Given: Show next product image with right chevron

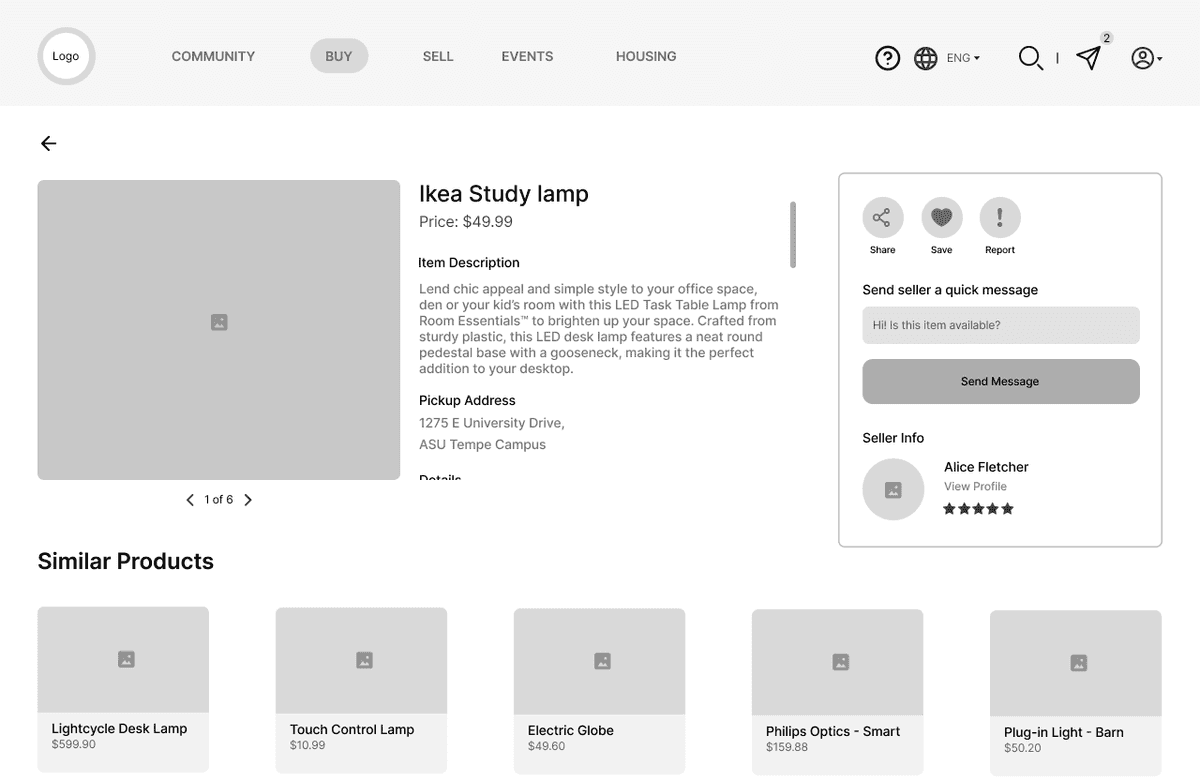Looking at the screenshot, I should coord(248,500).
